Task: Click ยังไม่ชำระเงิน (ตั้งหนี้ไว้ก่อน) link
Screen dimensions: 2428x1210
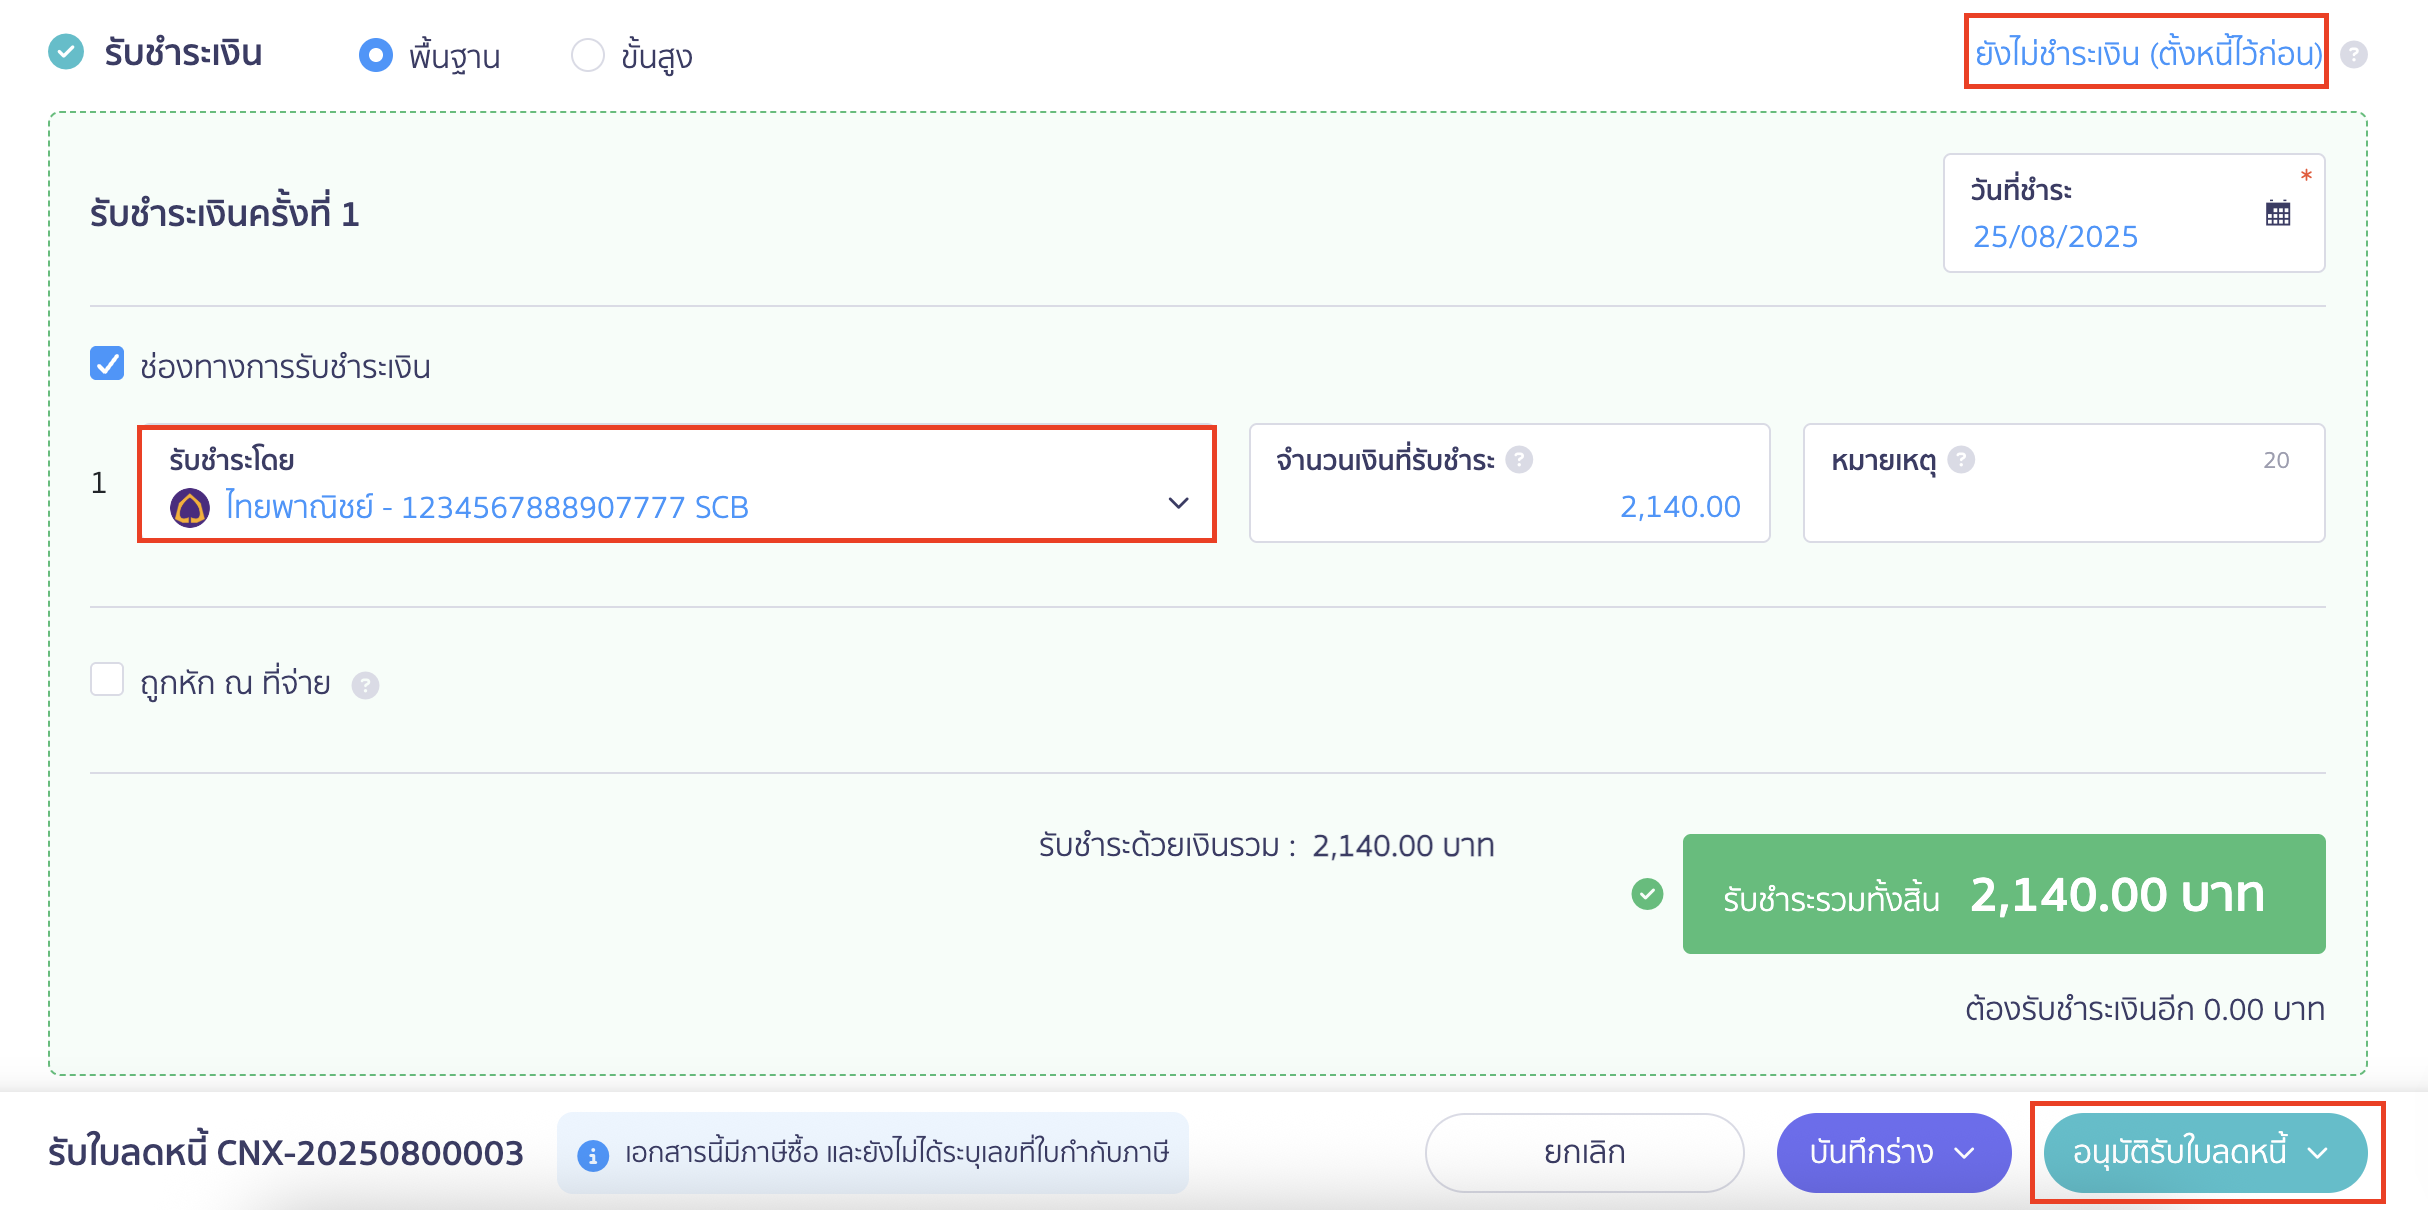Action: click(2148, 53)
